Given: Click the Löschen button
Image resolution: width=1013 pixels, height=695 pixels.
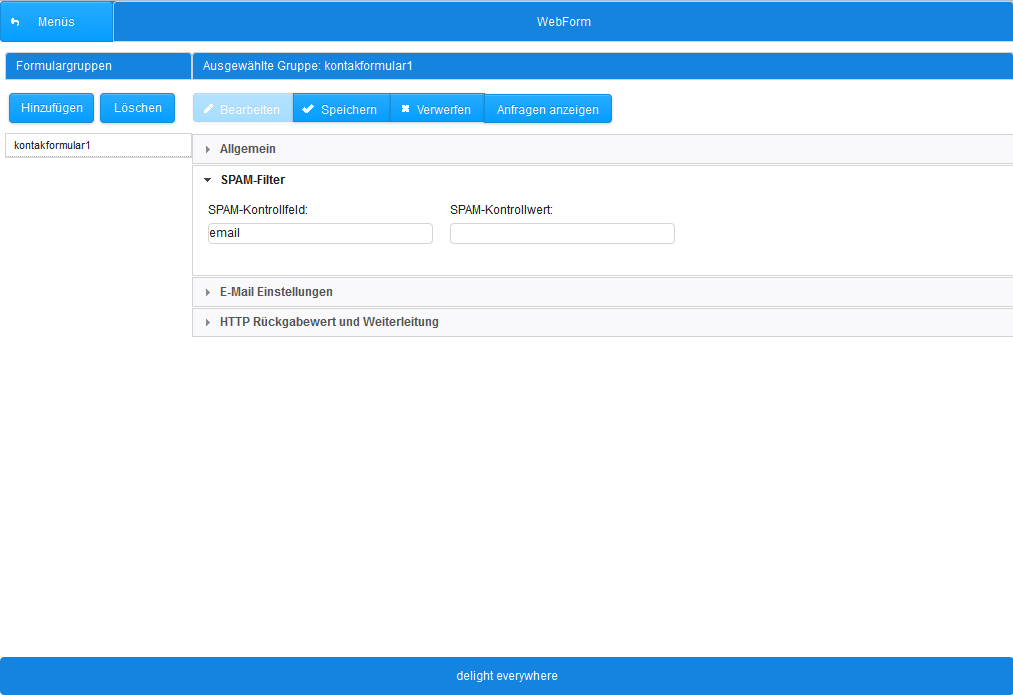Looking at the screenshot, I should 136,107.
